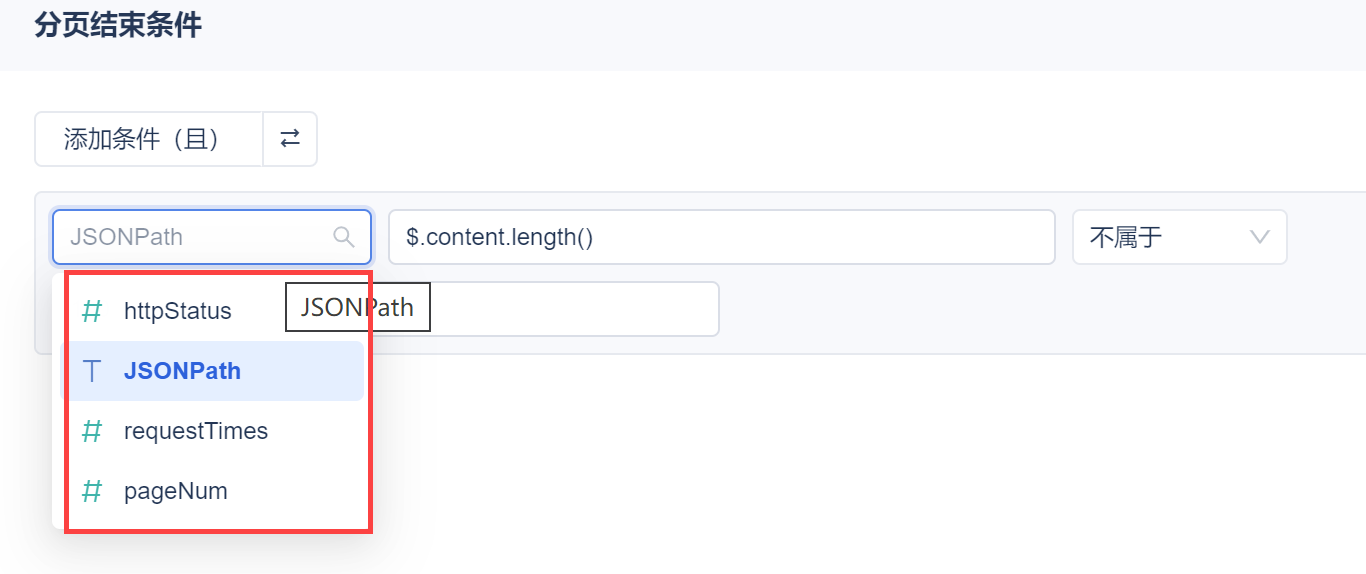Select httpStatus from the dropdown list
The width and height of the screenshot is (1366, 574).
click(x=177, y=311)
